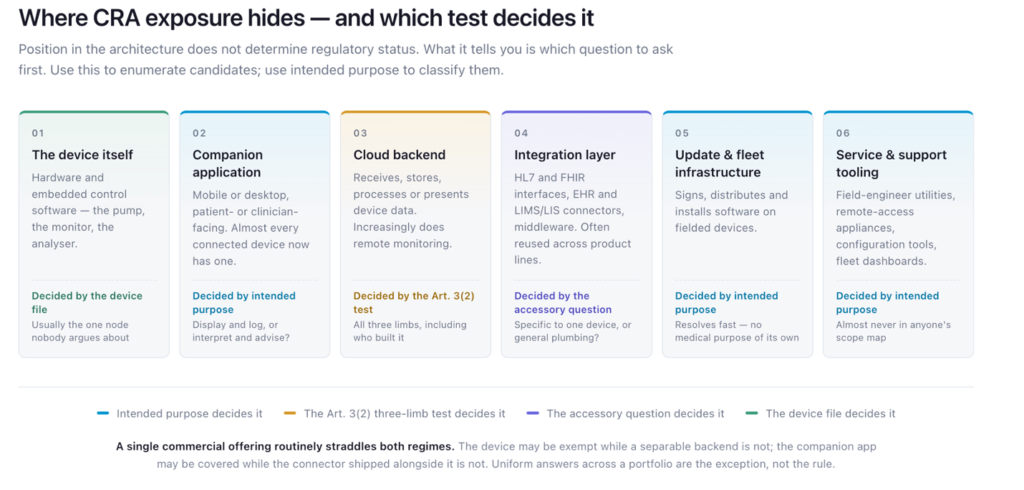The height and width of the screenshot is (490, 1024).
Task: Click 'Decided by the accessory question' label
Action: click(x=563, y=302)
